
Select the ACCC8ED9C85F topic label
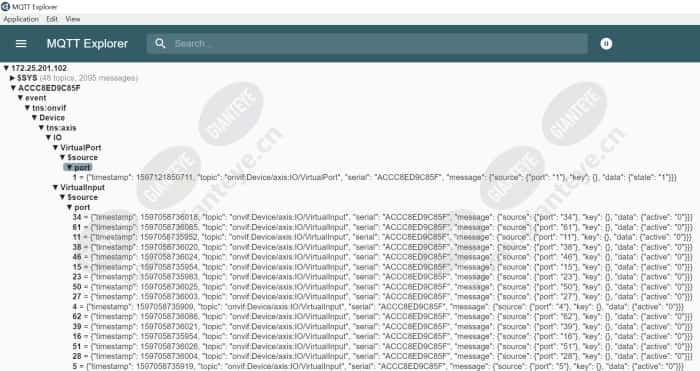coord(49,88)
